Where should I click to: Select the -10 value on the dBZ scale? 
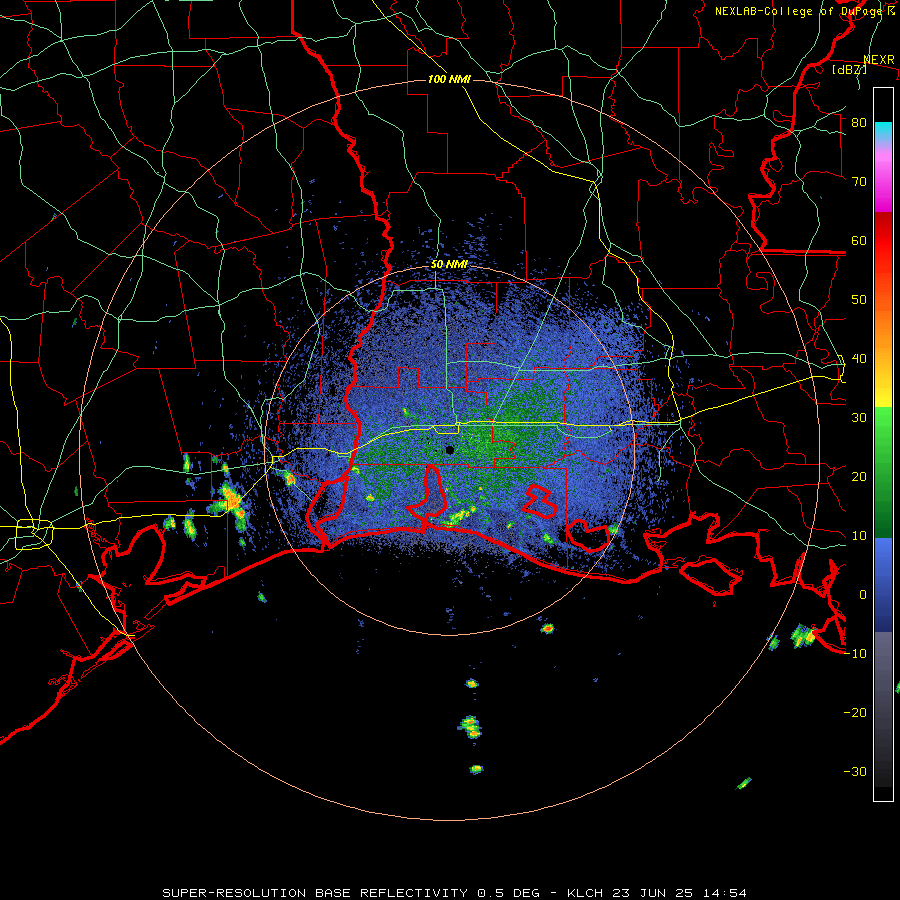coord(855,654)
